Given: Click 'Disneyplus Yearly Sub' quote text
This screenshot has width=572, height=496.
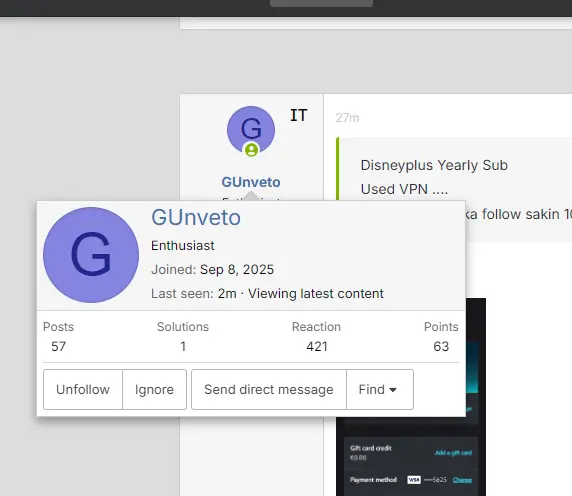Looking at the screenshot, I should tap(434, 165).
